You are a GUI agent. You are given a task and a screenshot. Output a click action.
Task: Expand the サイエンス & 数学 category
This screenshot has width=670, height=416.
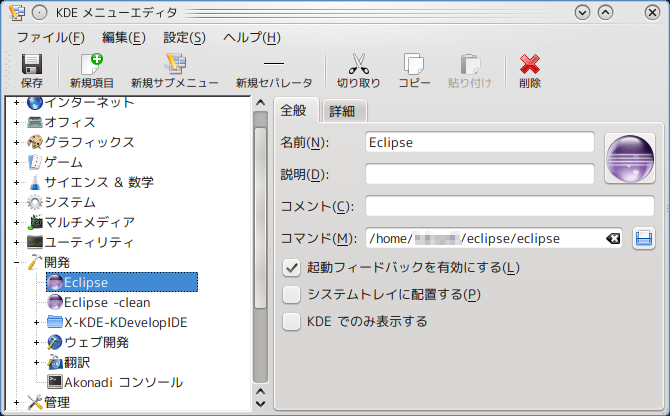16,182
